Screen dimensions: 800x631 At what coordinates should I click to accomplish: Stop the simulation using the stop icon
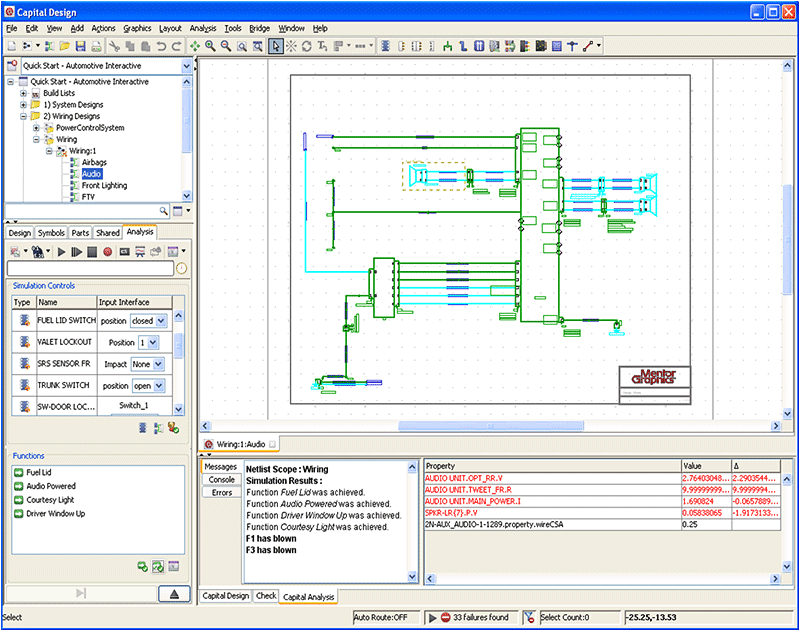click(93, 251)
